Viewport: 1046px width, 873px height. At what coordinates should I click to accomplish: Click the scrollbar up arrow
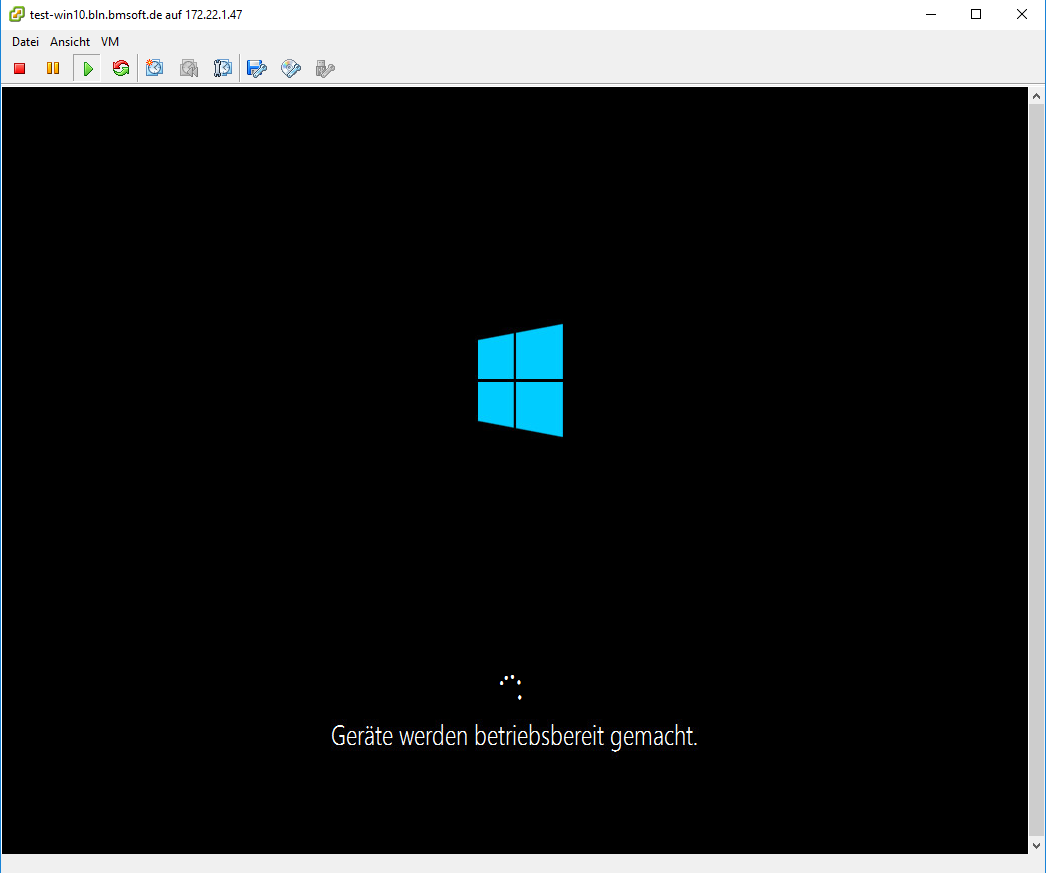(1036, 96)
